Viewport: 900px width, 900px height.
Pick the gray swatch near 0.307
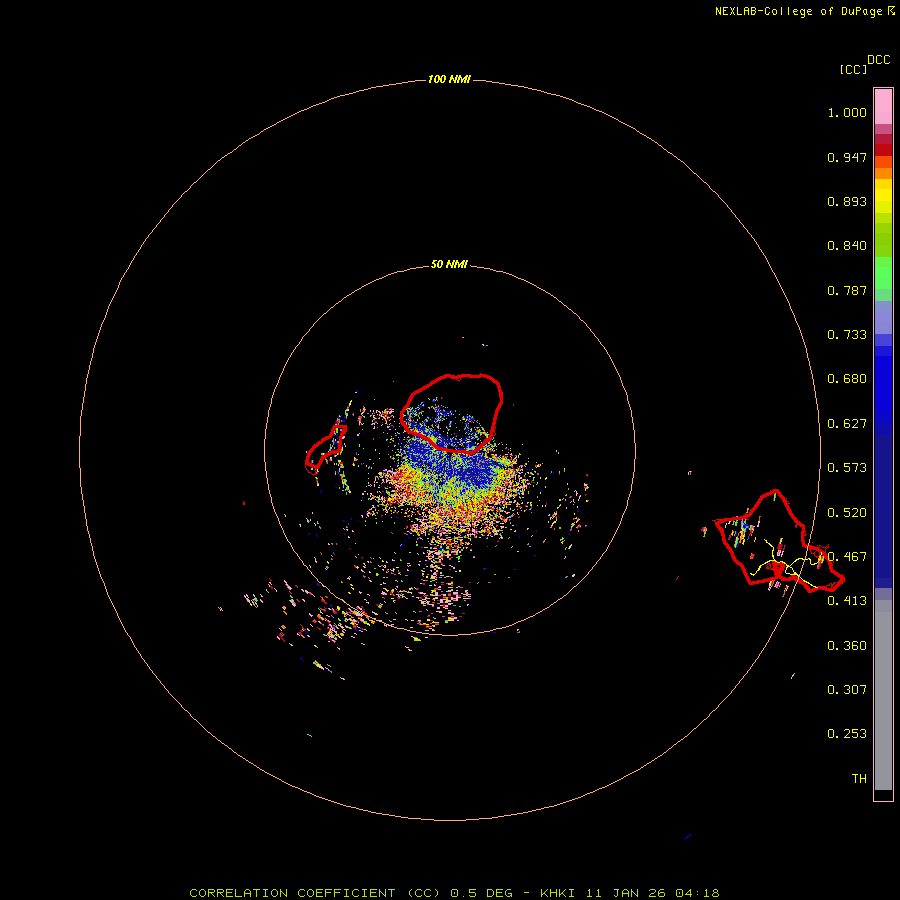883,700
